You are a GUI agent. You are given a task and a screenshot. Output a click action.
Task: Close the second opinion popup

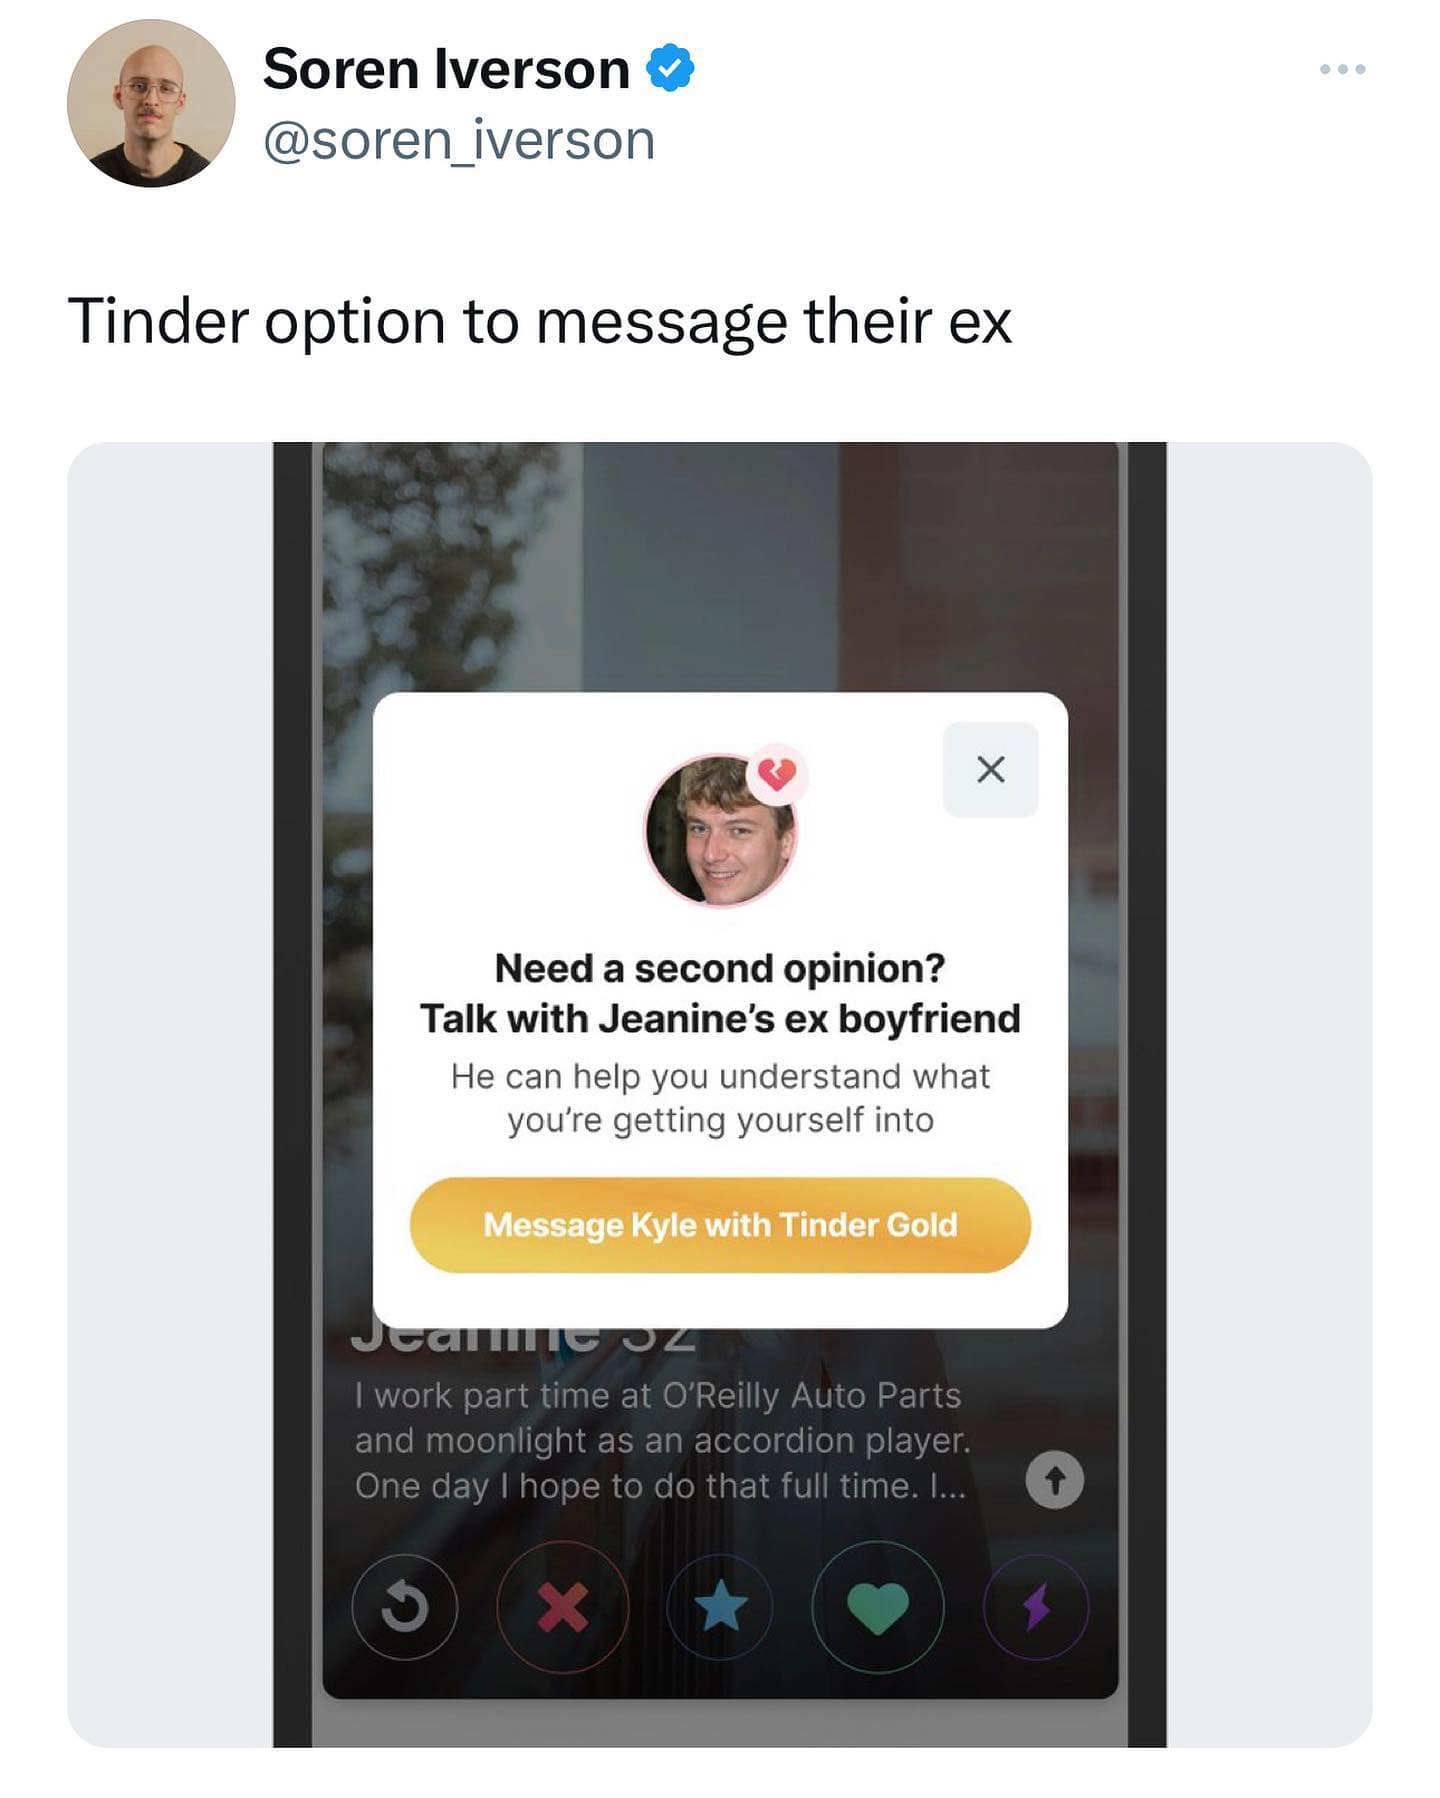pos(990,769)
